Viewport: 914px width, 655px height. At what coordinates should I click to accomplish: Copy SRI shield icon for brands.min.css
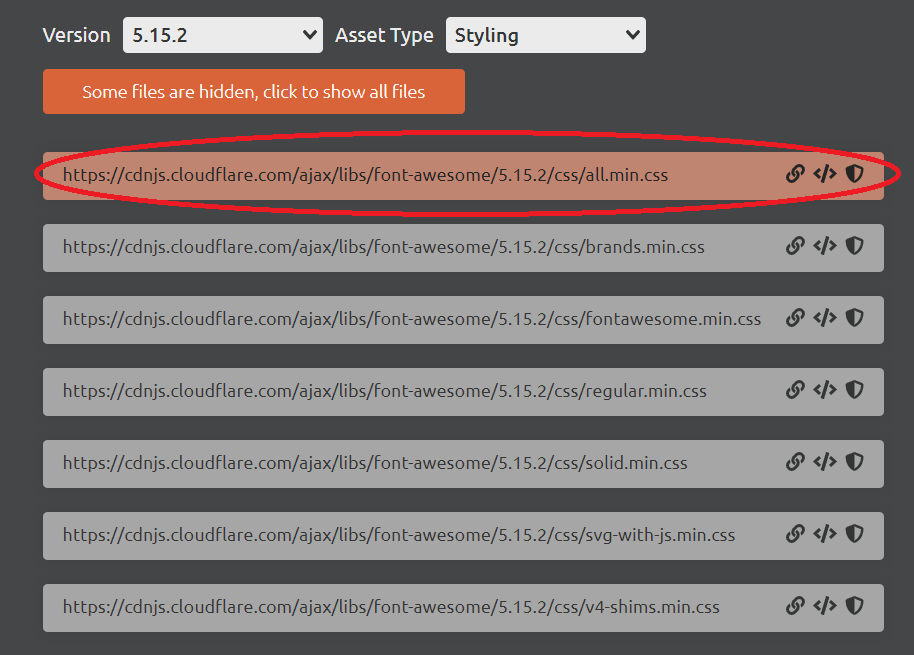[855, 246]
